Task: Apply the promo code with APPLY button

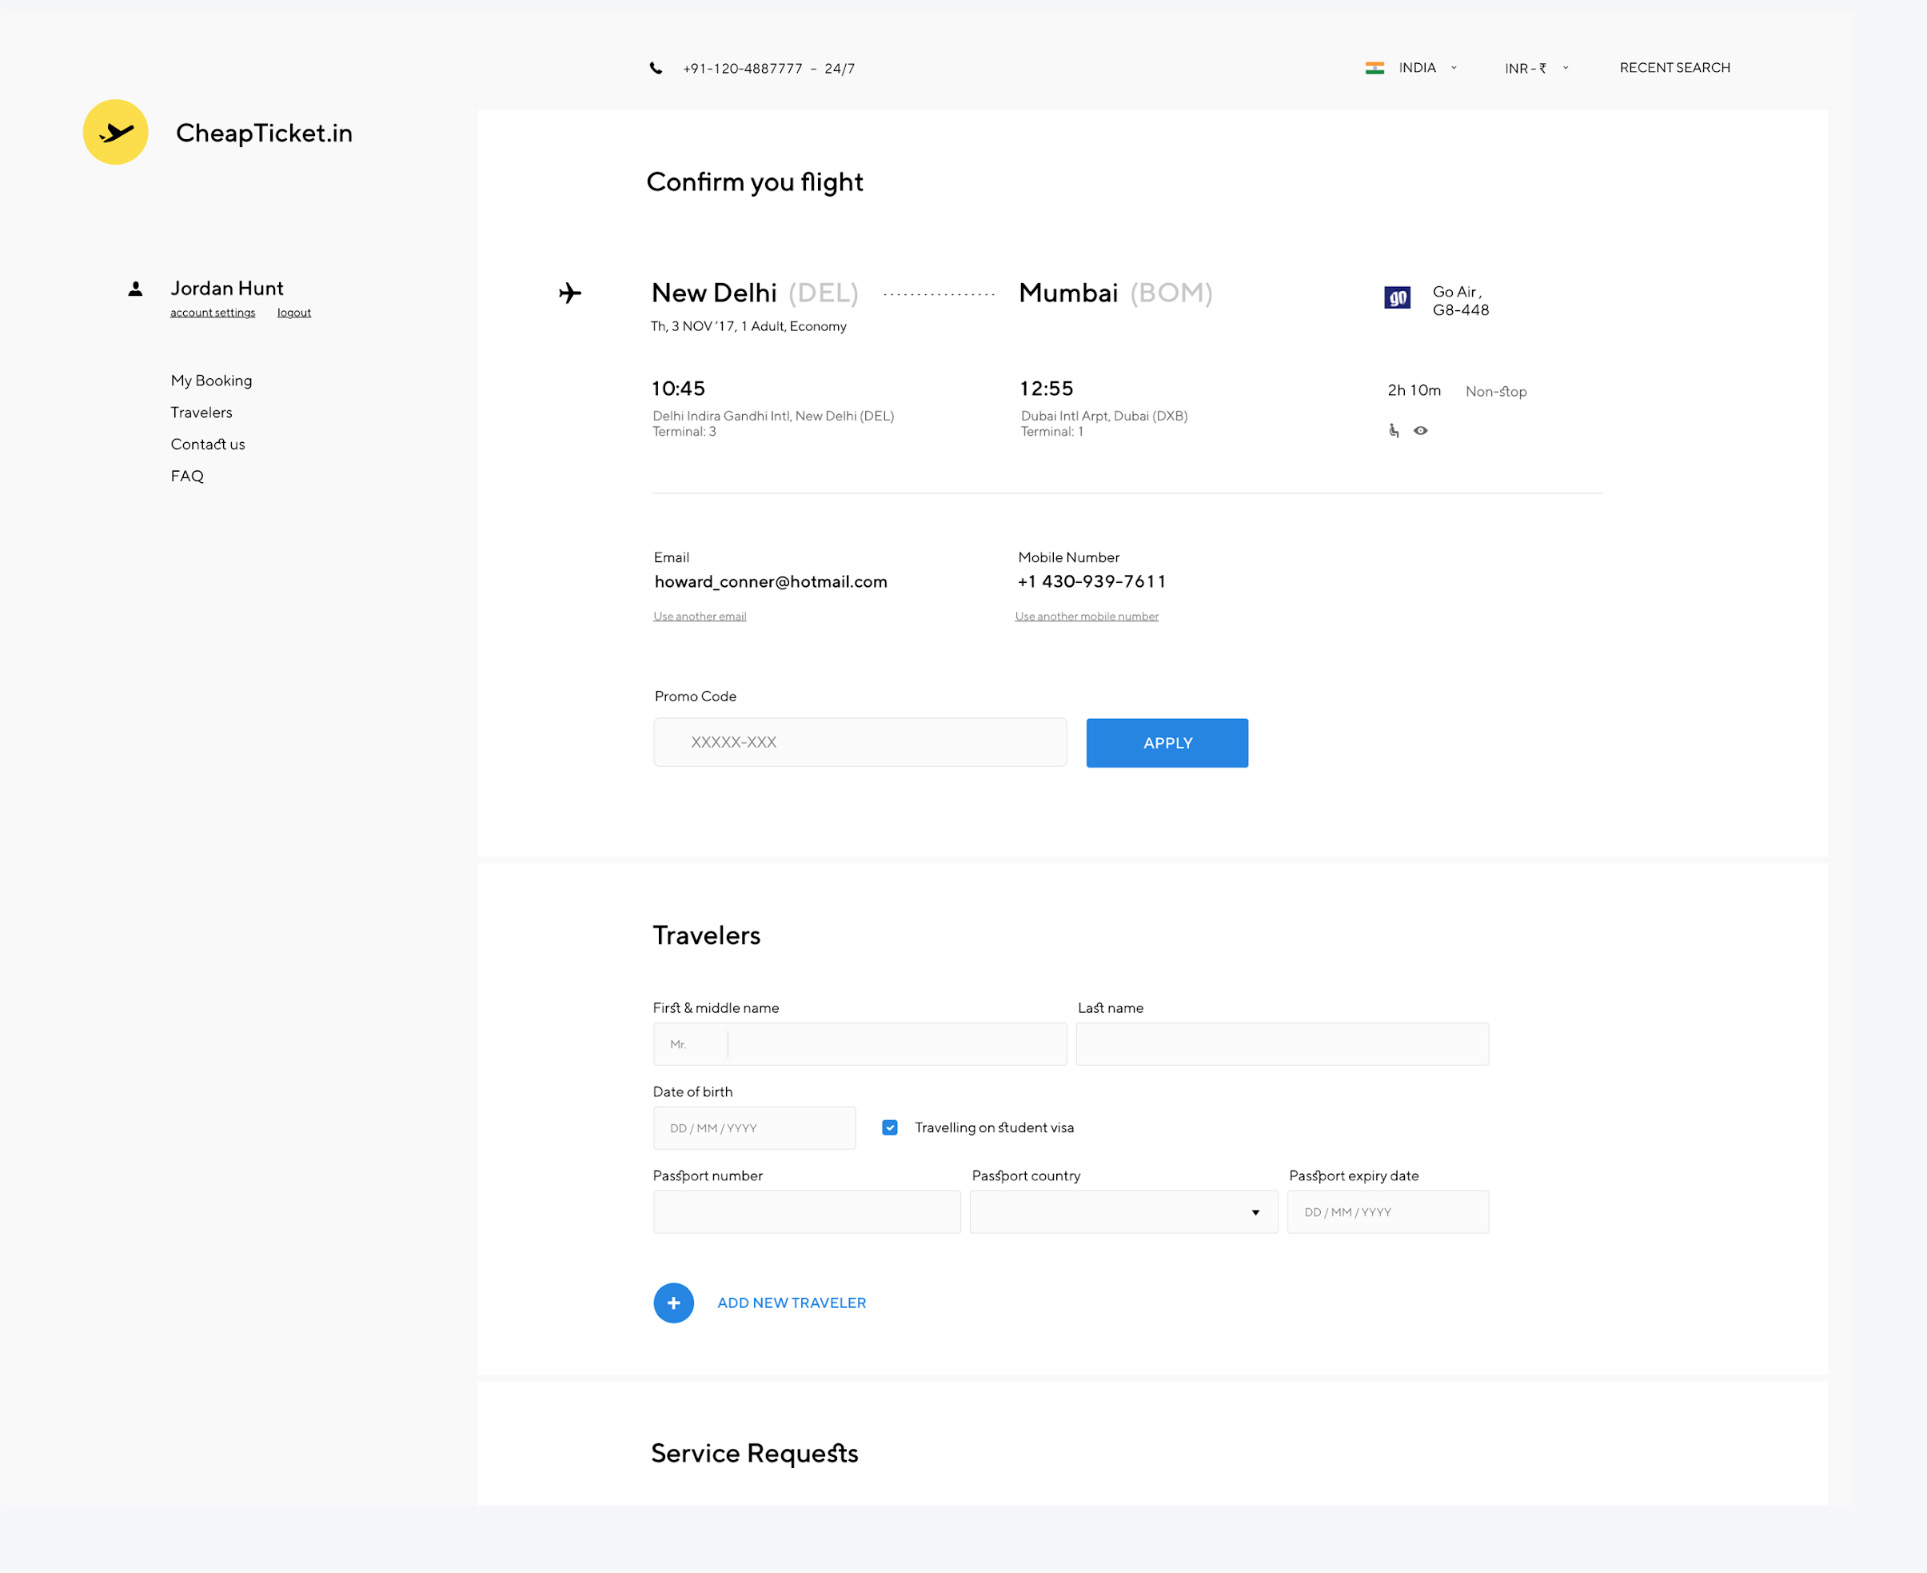Action: 1167,743
